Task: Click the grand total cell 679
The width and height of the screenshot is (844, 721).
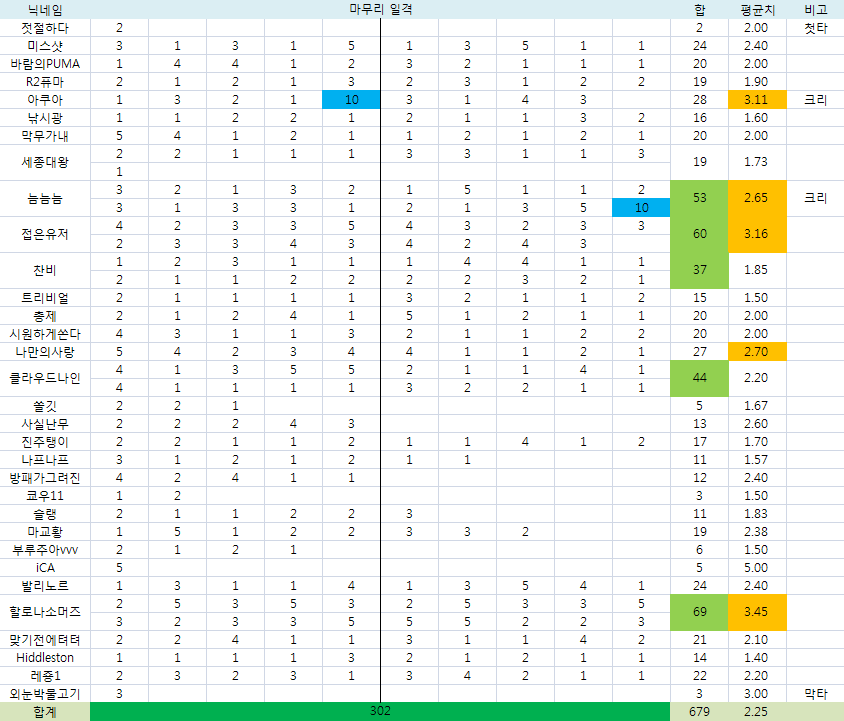Action: pyautogui.click(x=699, y=711)
